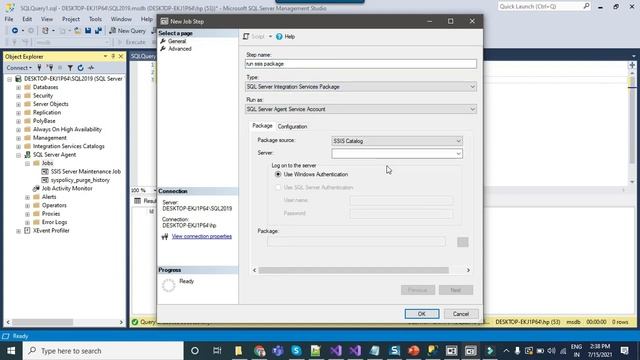
Task: Open Microsoft Teams from the taskbar
Action: [x=278, y=351]
